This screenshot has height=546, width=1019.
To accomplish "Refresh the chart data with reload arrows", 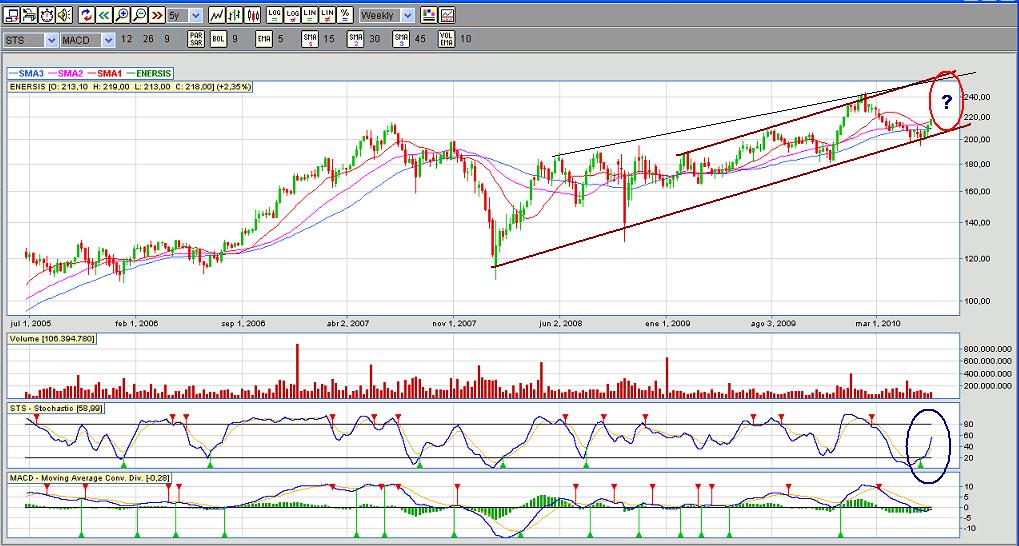I will 86,14.
